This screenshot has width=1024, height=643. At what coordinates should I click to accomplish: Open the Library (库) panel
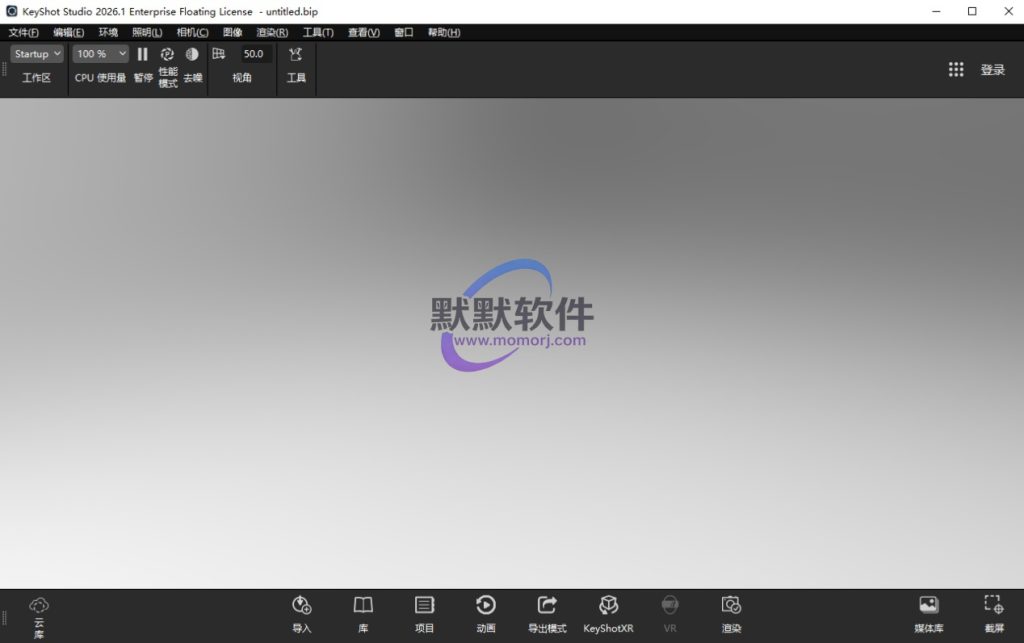(x=363, y=612)
